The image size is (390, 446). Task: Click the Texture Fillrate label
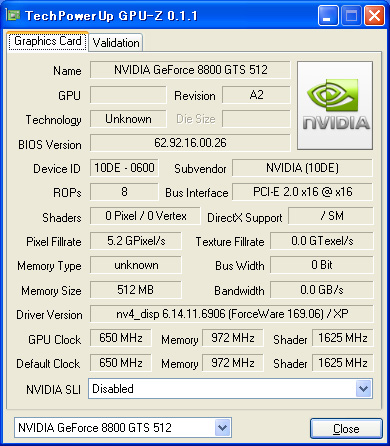230,242
